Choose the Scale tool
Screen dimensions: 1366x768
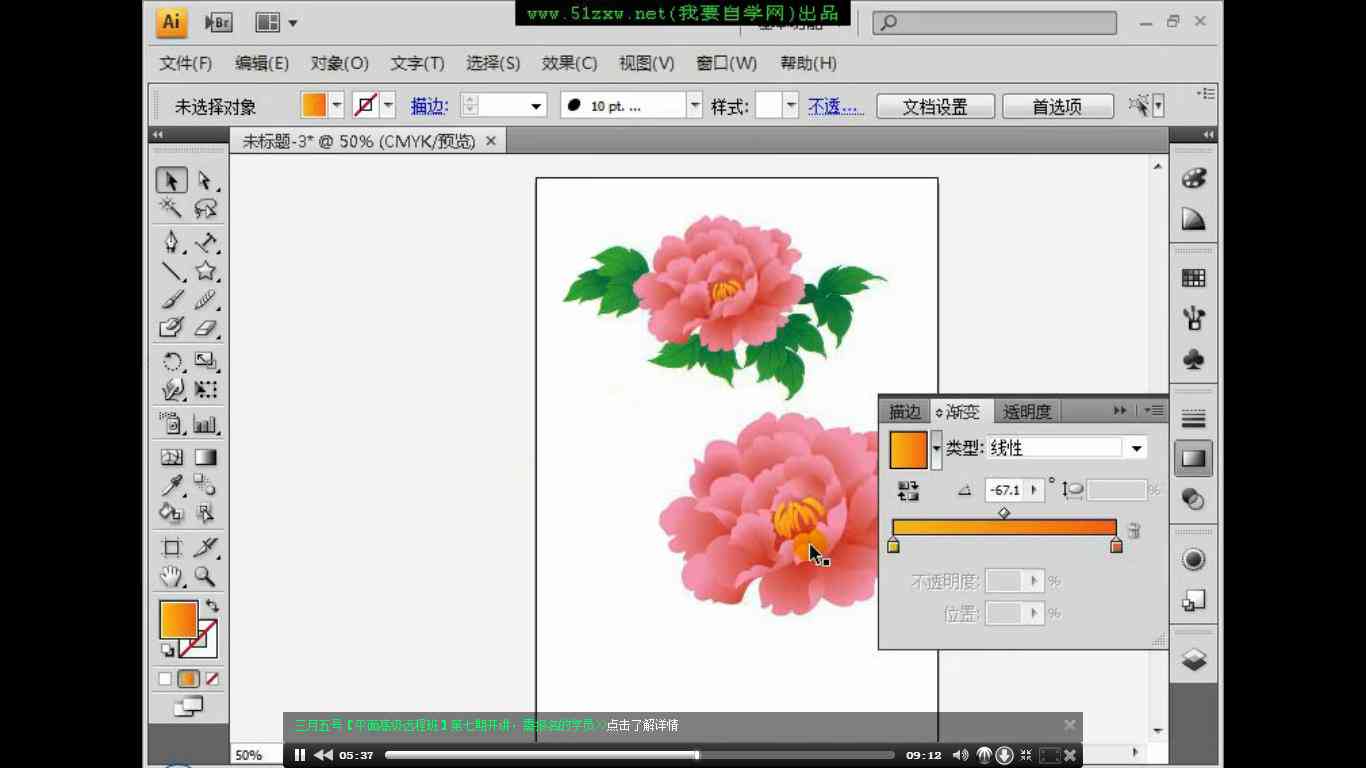tap(205, 361)
